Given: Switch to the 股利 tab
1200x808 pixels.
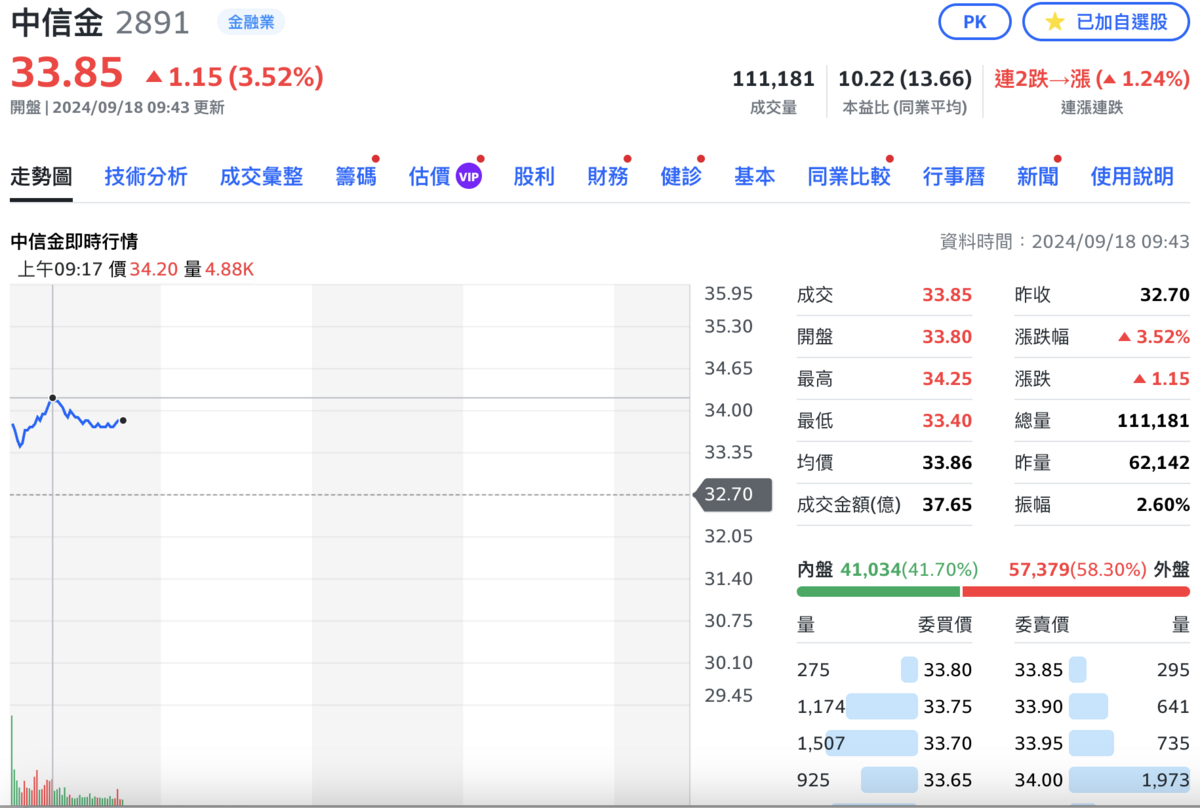Looking at the screenshot, I should coord(534,177).
